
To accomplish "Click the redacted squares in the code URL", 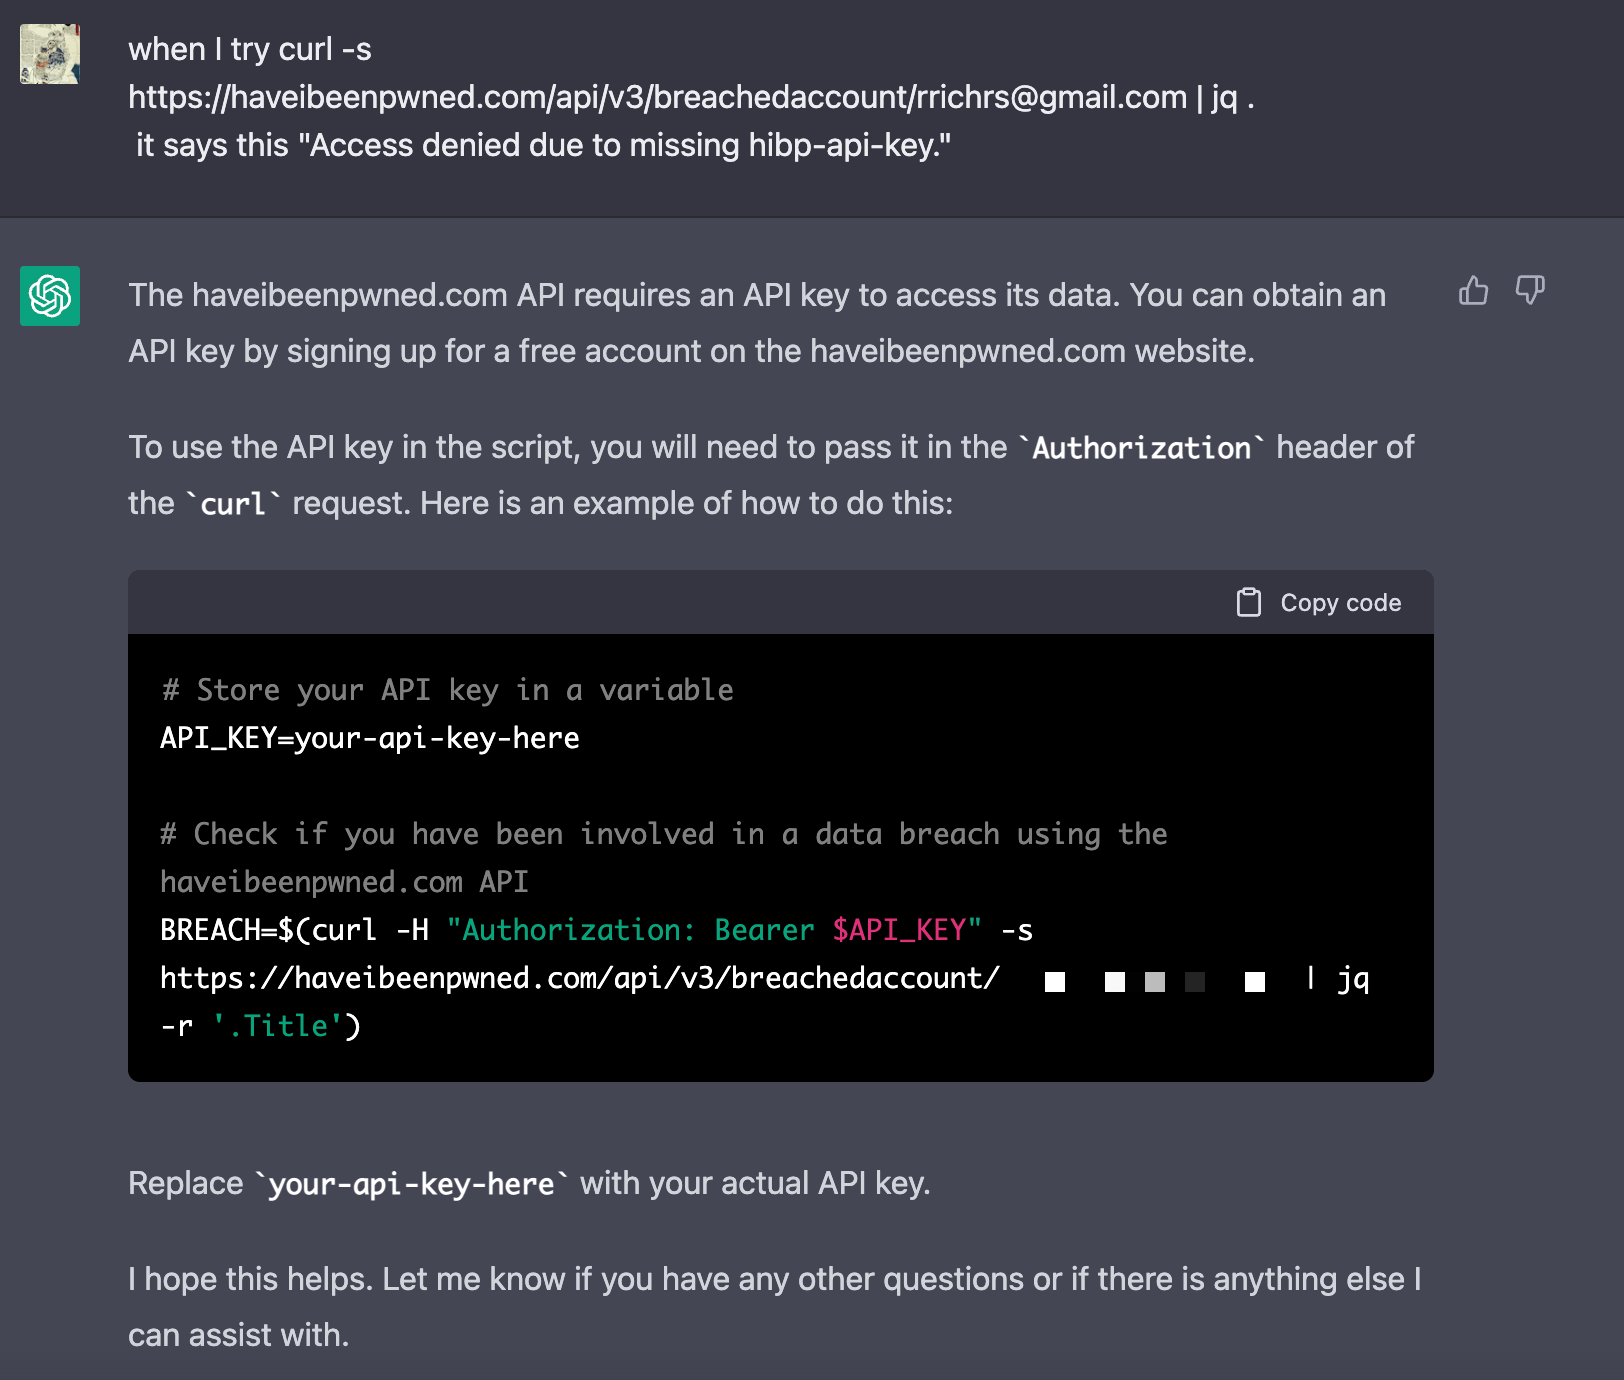I will click(x=1154, y=981).
